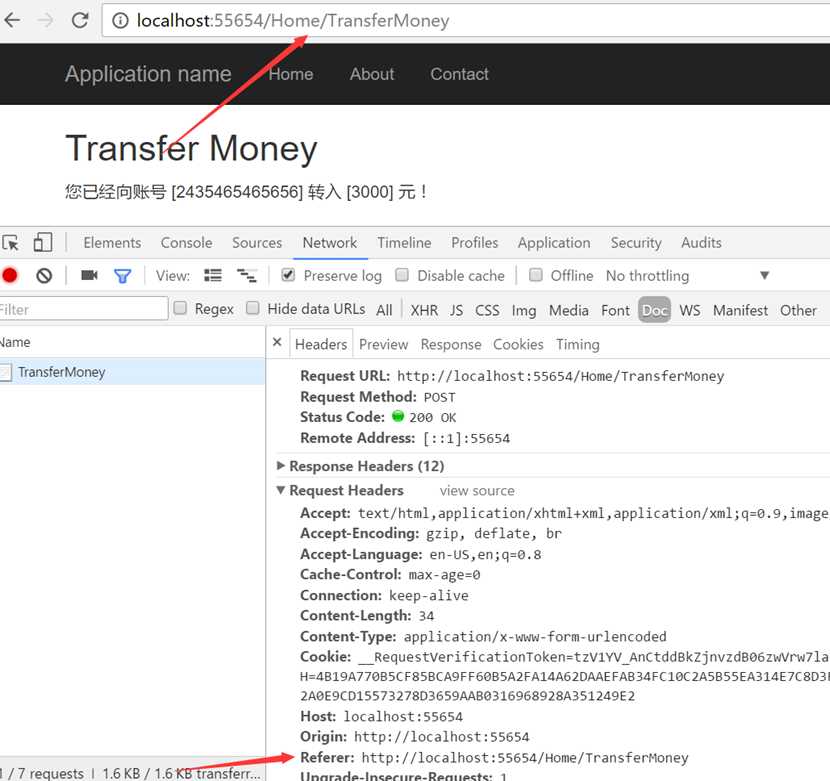
Task: Click the network Filter text field
Action: point(84,309)
